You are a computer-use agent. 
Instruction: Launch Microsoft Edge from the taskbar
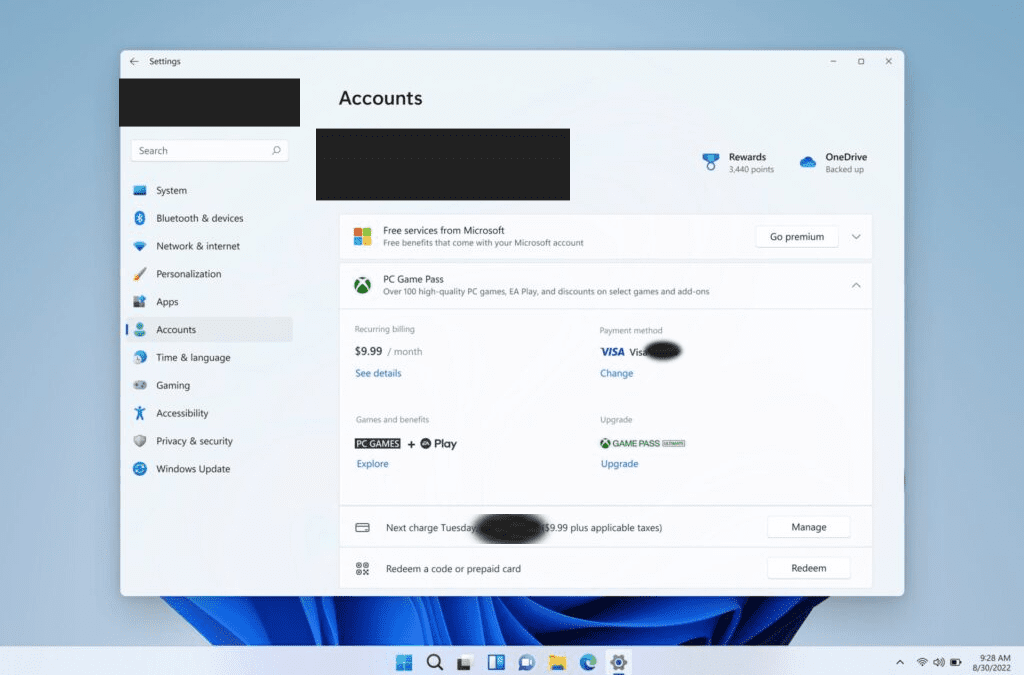(x=588, y=663)
